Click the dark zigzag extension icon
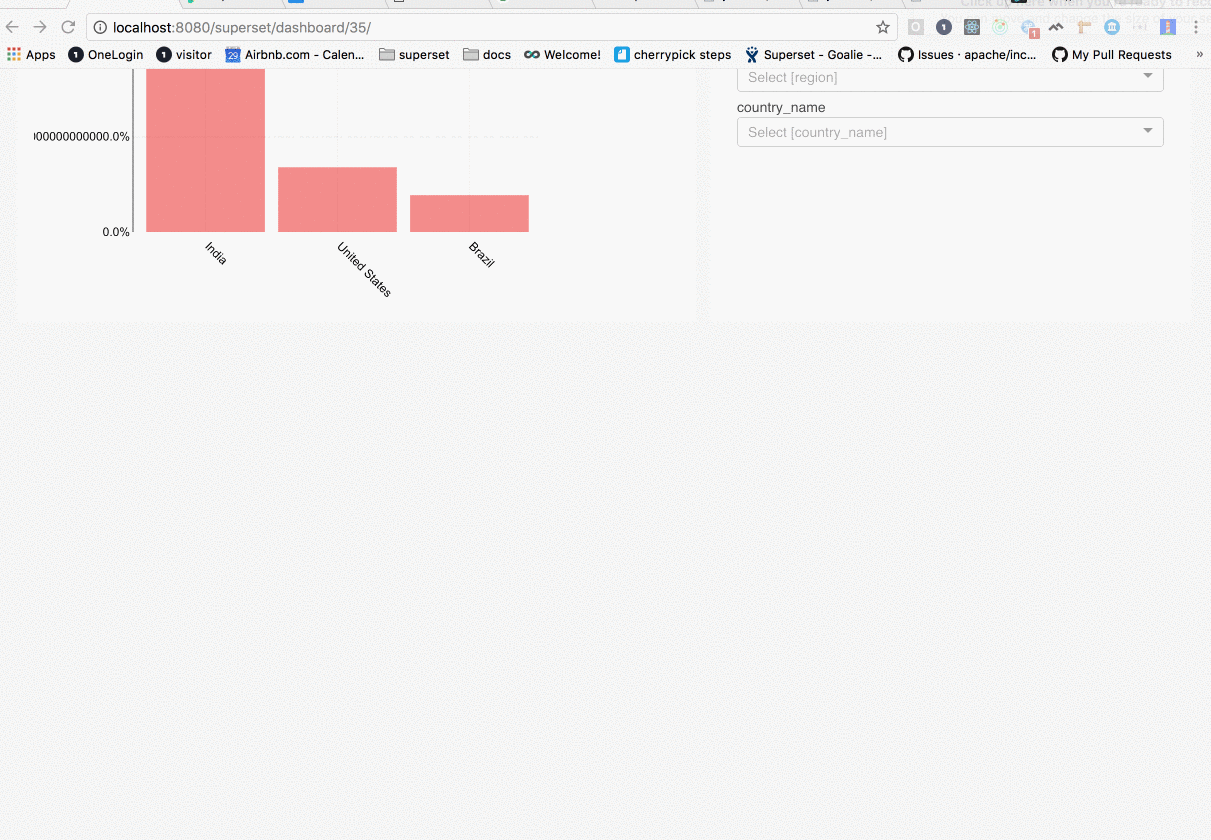1211x840 pixels. pyautogui.click(x=1056, y=27)
